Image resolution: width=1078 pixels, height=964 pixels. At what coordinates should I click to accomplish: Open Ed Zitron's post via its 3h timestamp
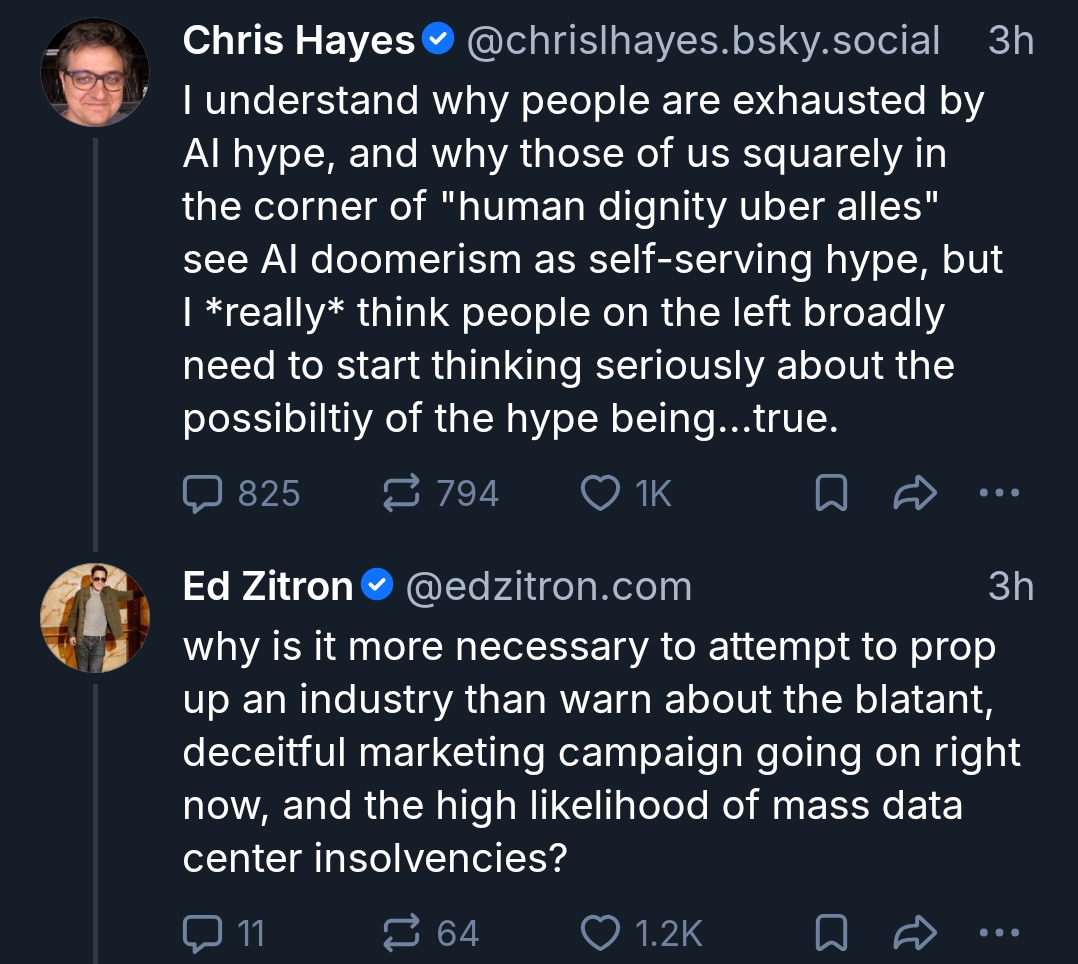(1010, 587)
